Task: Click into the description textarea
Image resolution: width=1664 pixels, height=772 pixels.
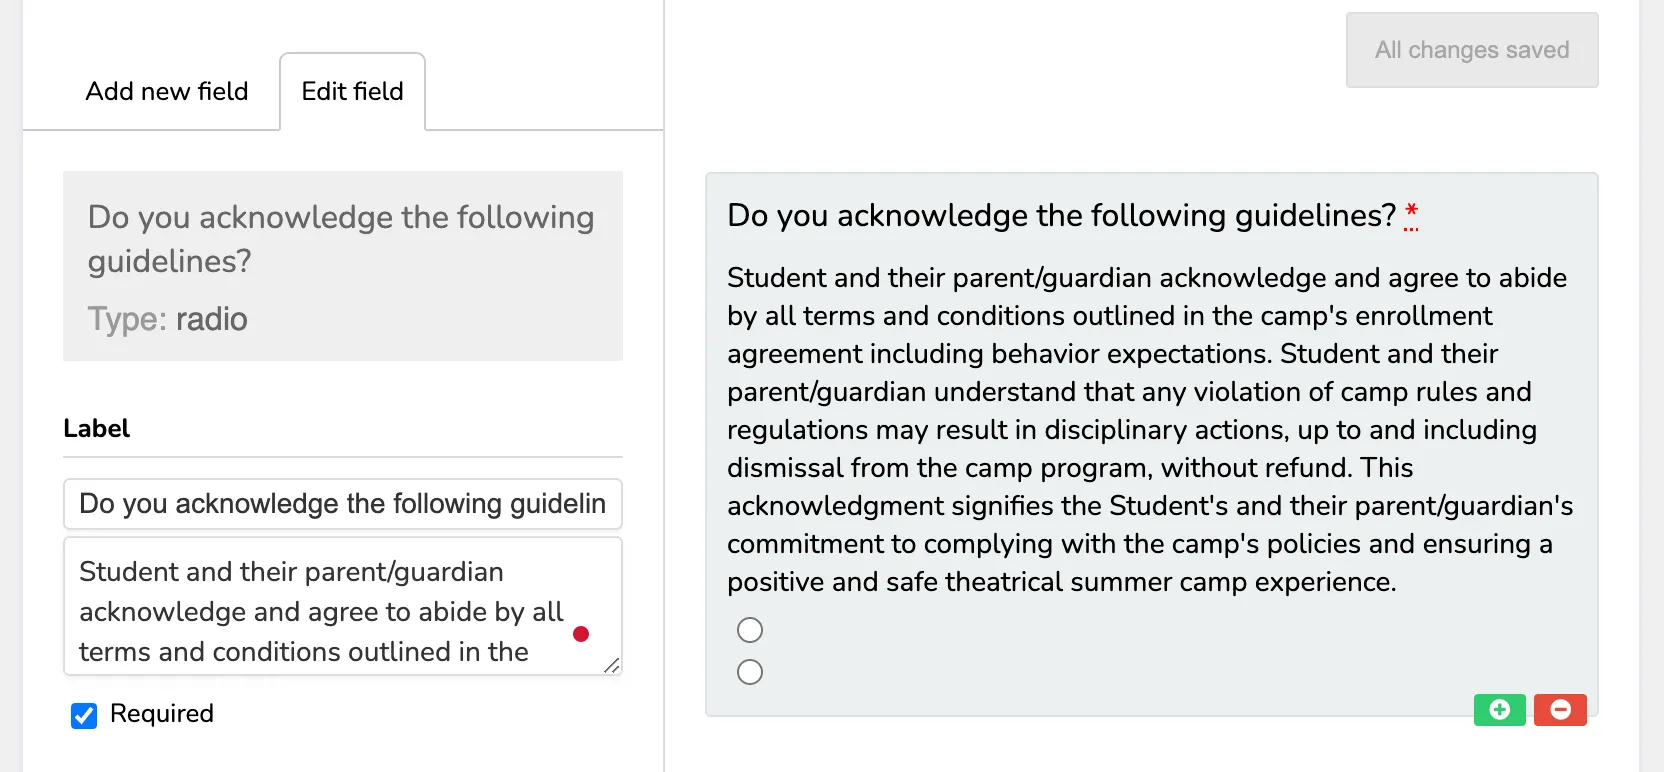Action: [343, 606]
